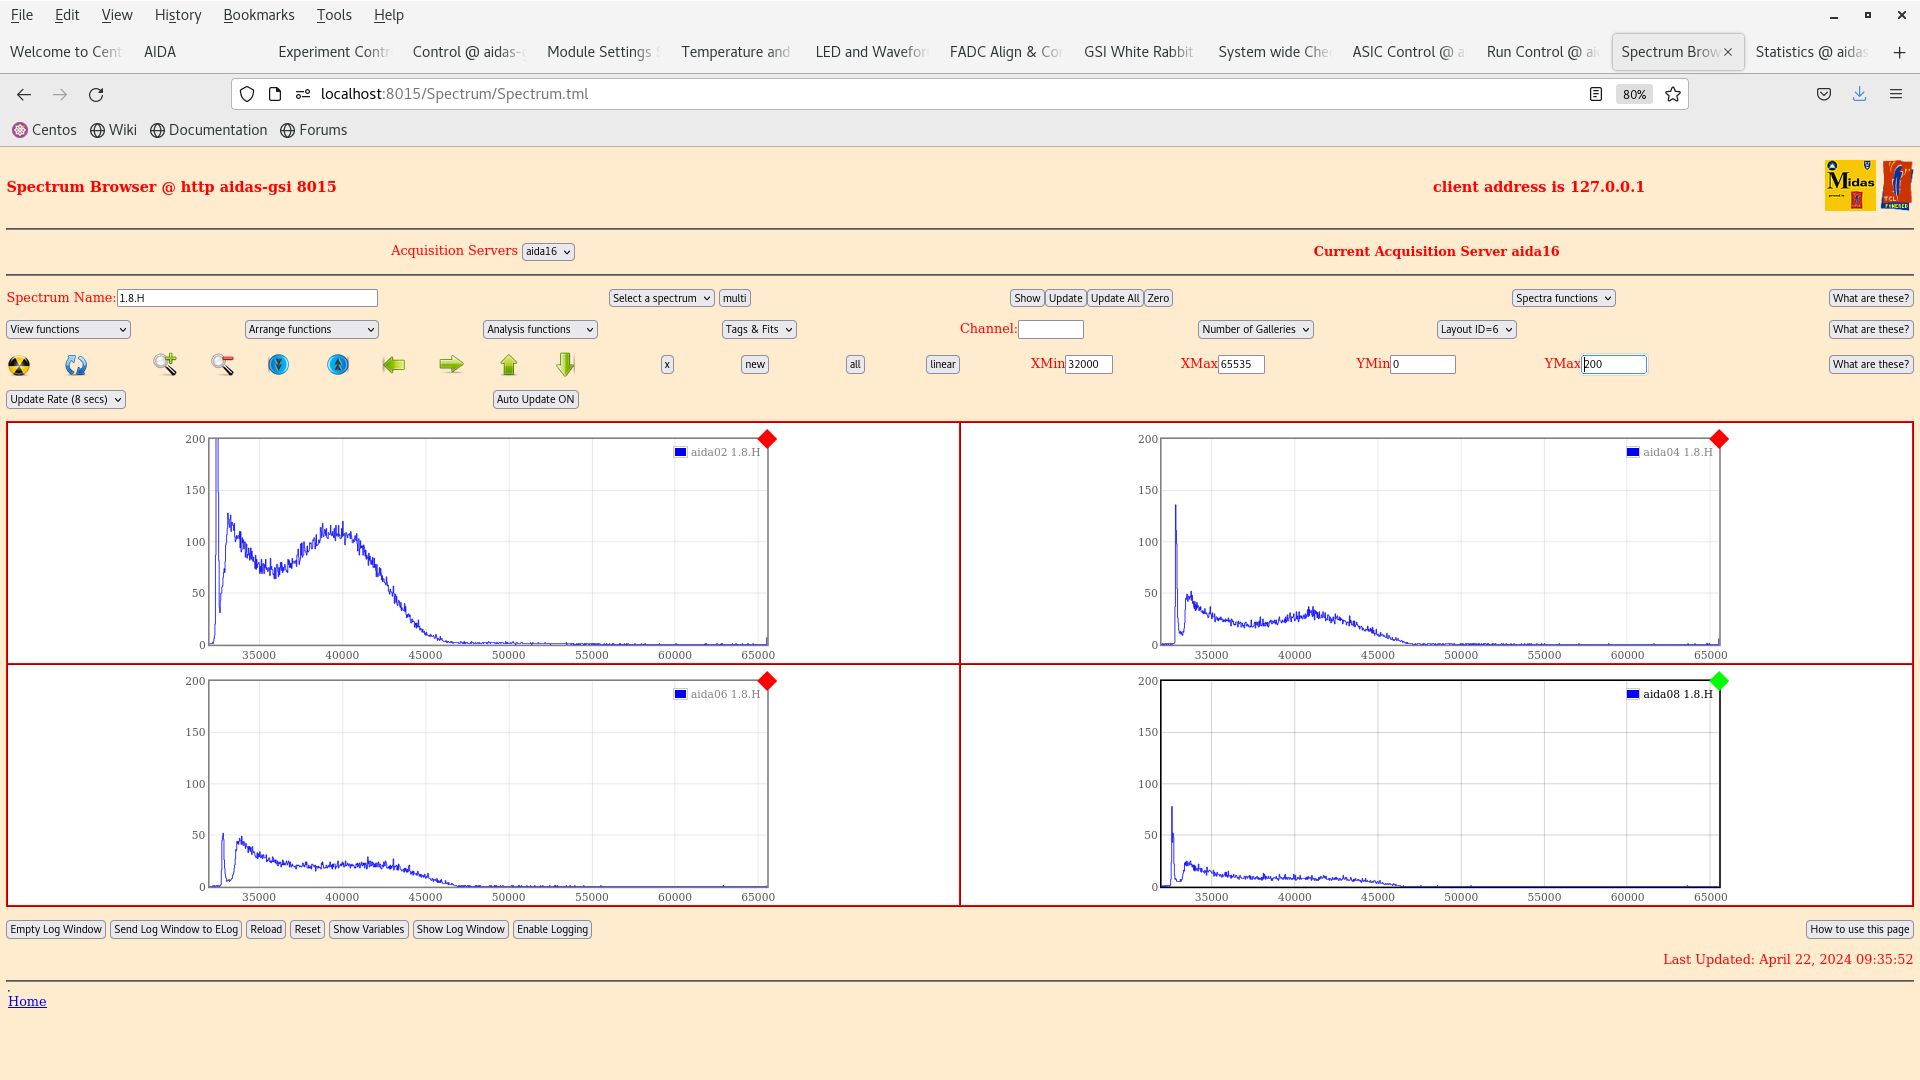
Task: Click the blue legend swatch for aida02 1.8.H
Action: (x=680, y=453)
